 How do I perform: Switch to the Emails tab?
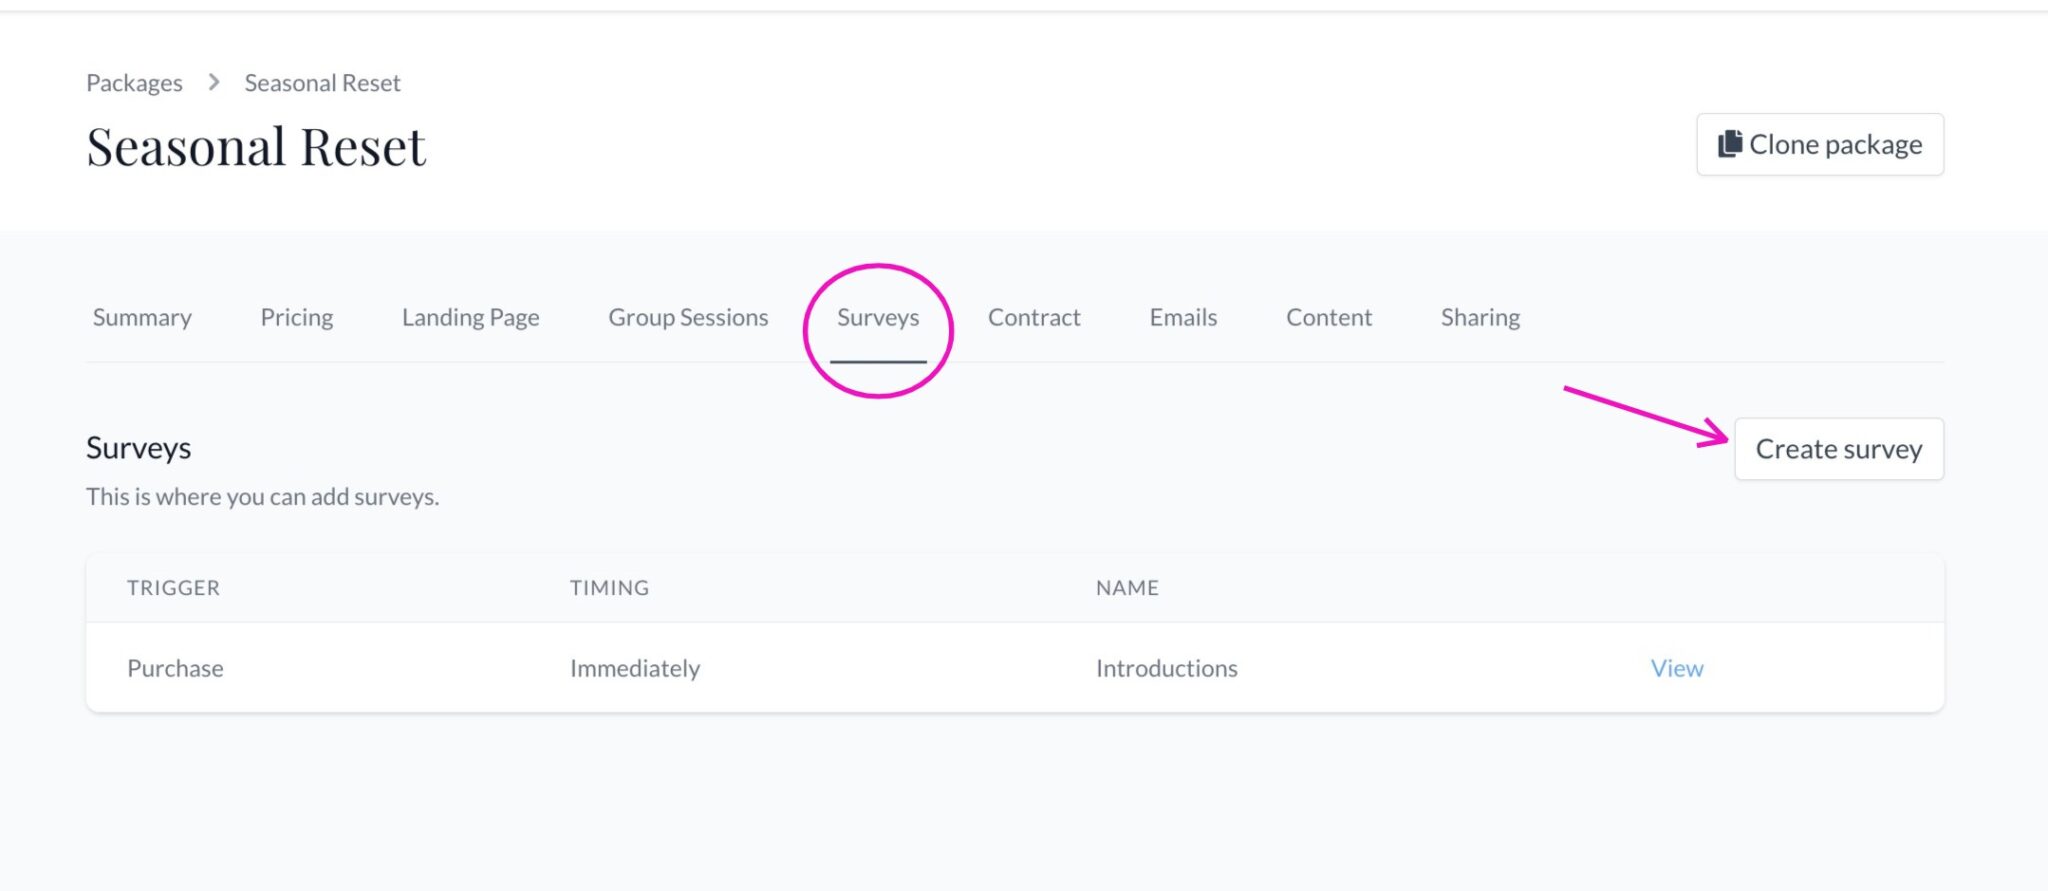tap(1183, 318)
